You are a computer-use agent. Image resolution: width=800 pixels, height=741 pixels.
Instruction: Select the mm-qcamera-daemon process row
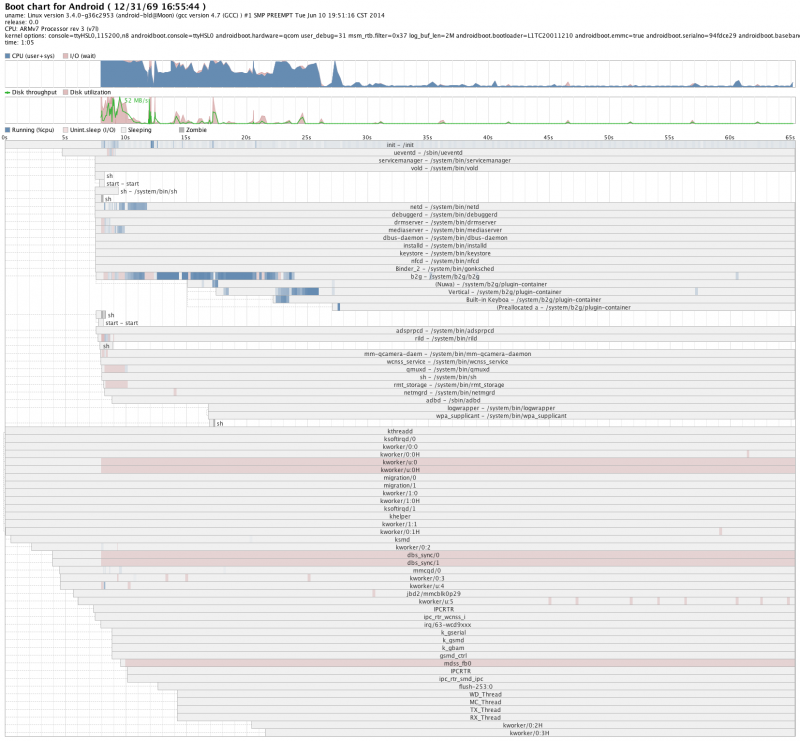(x=447, y=354)
